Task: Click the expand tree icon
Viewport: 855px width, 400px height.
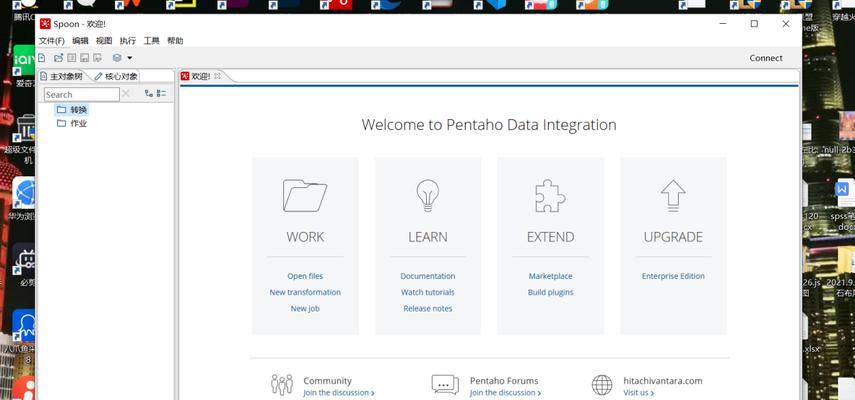Action: 148,94
